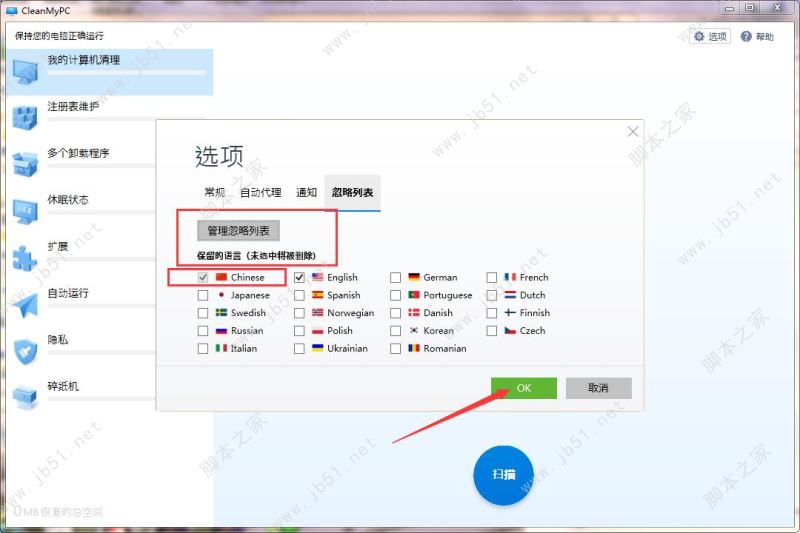Check the French language checkbox
Screen dimensions: 800x533
[x=491, y=277]
